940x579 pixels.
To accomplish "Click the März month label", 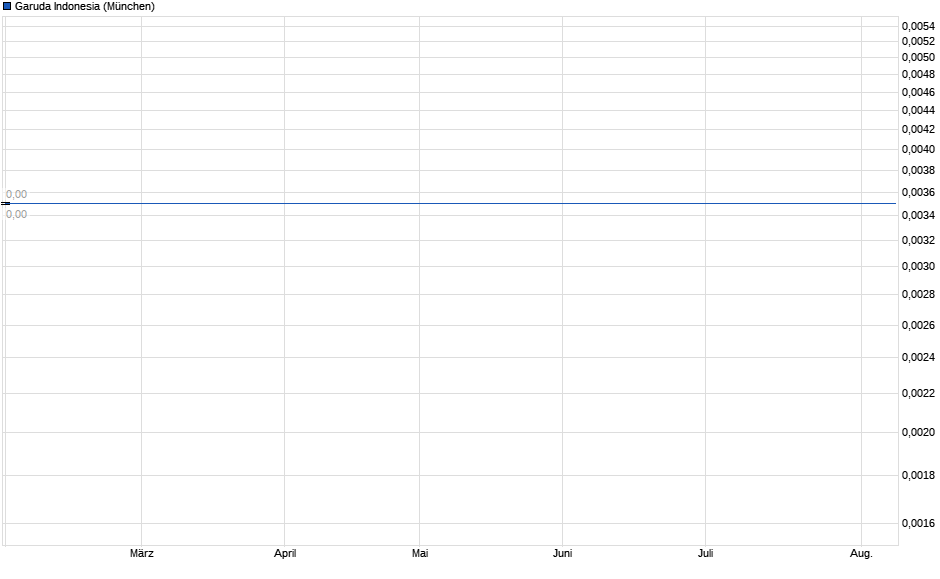I will [141, 553].
